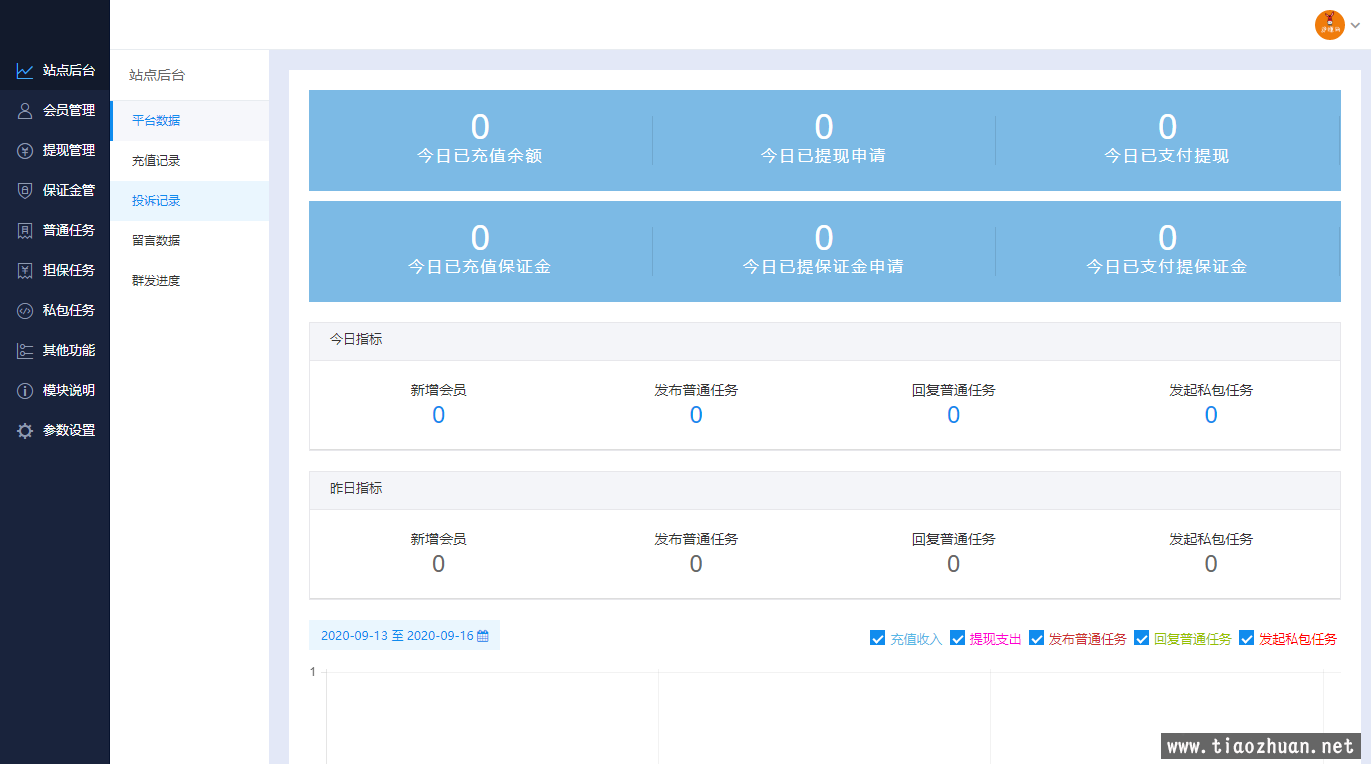Click today's 新增会员 count value
The image size is (1371, 764).
click(438, 416)
